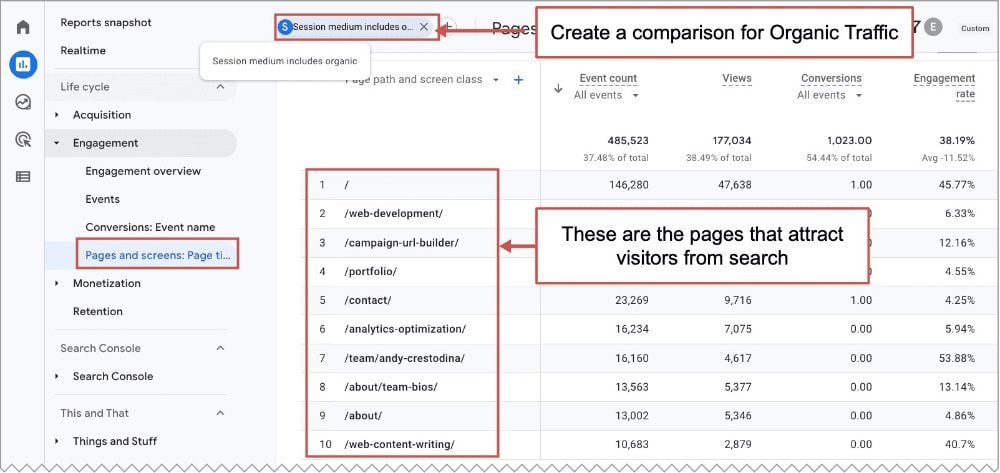The height and width of the screenshot is (473, 1000).
Task: Collapse the This and That section
Action: 220,413
